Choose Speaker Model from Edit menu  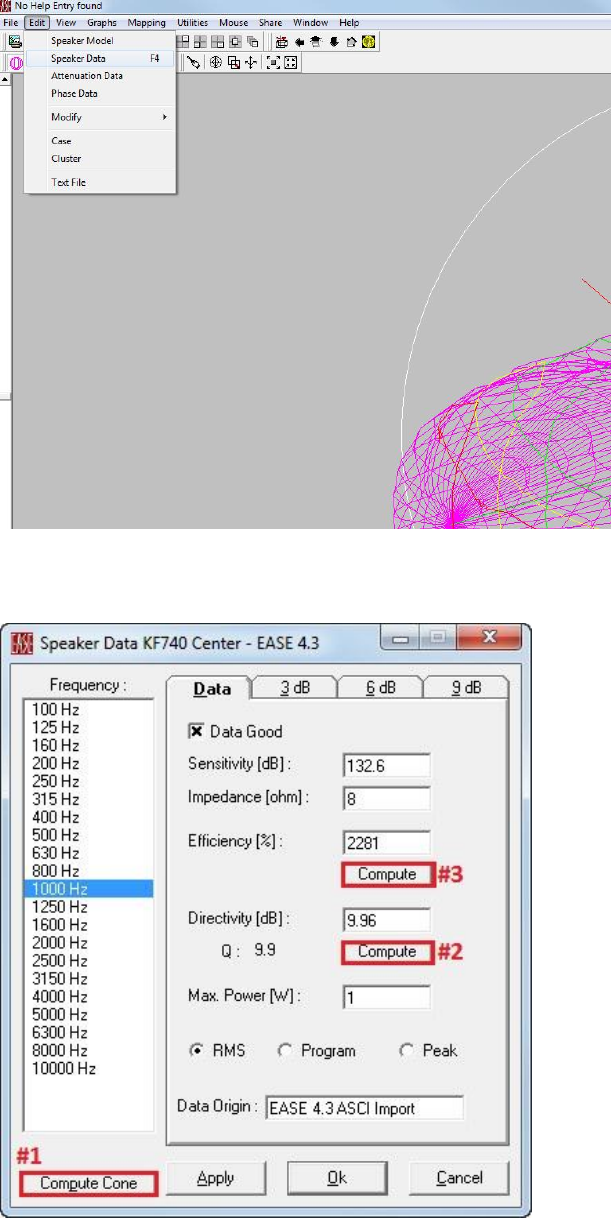pyautogui.click(x=100, y=41)
